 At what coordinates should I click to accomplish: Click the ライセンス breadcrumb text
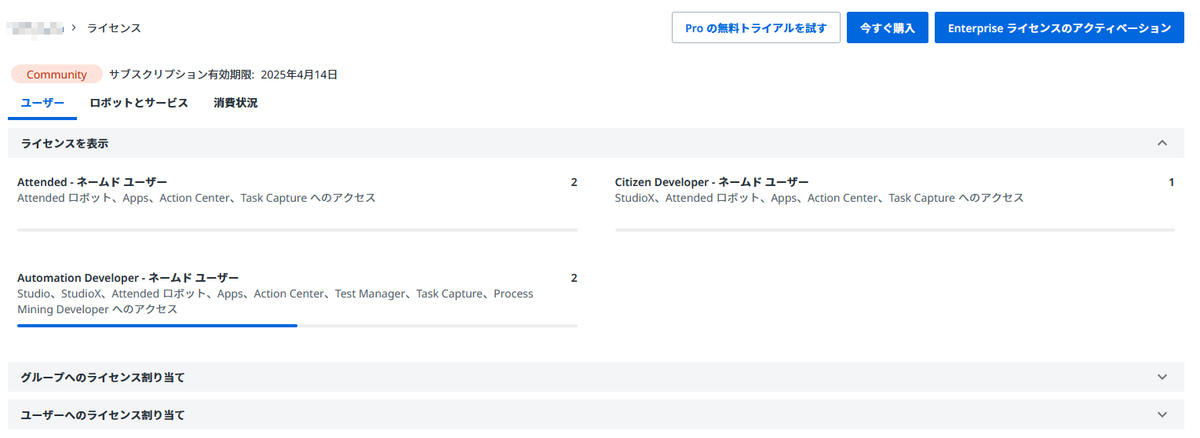pos(114,28)
